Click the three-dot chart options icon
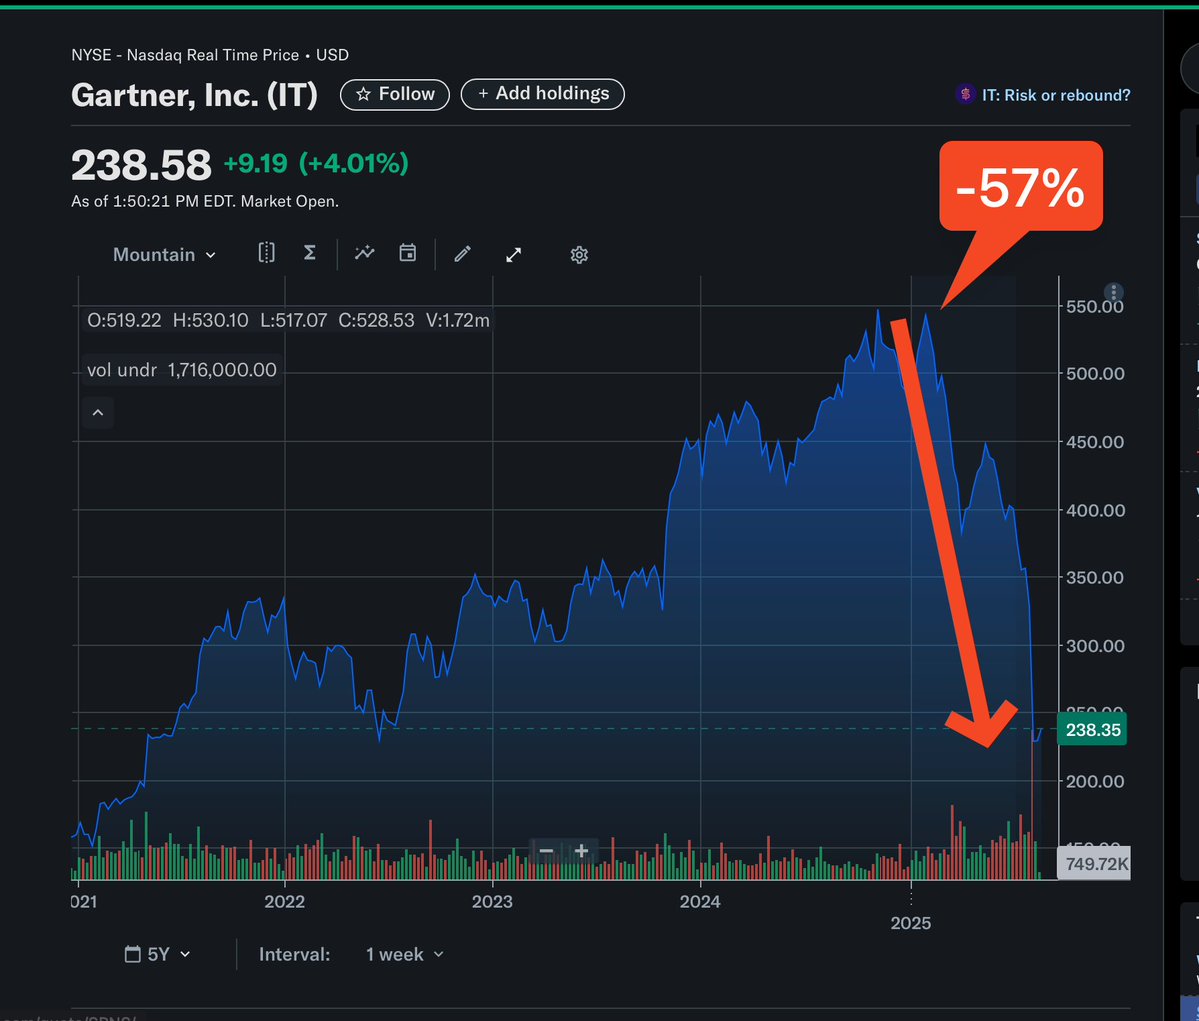Screen dimensions: 1199x1021 [1113, 292]
